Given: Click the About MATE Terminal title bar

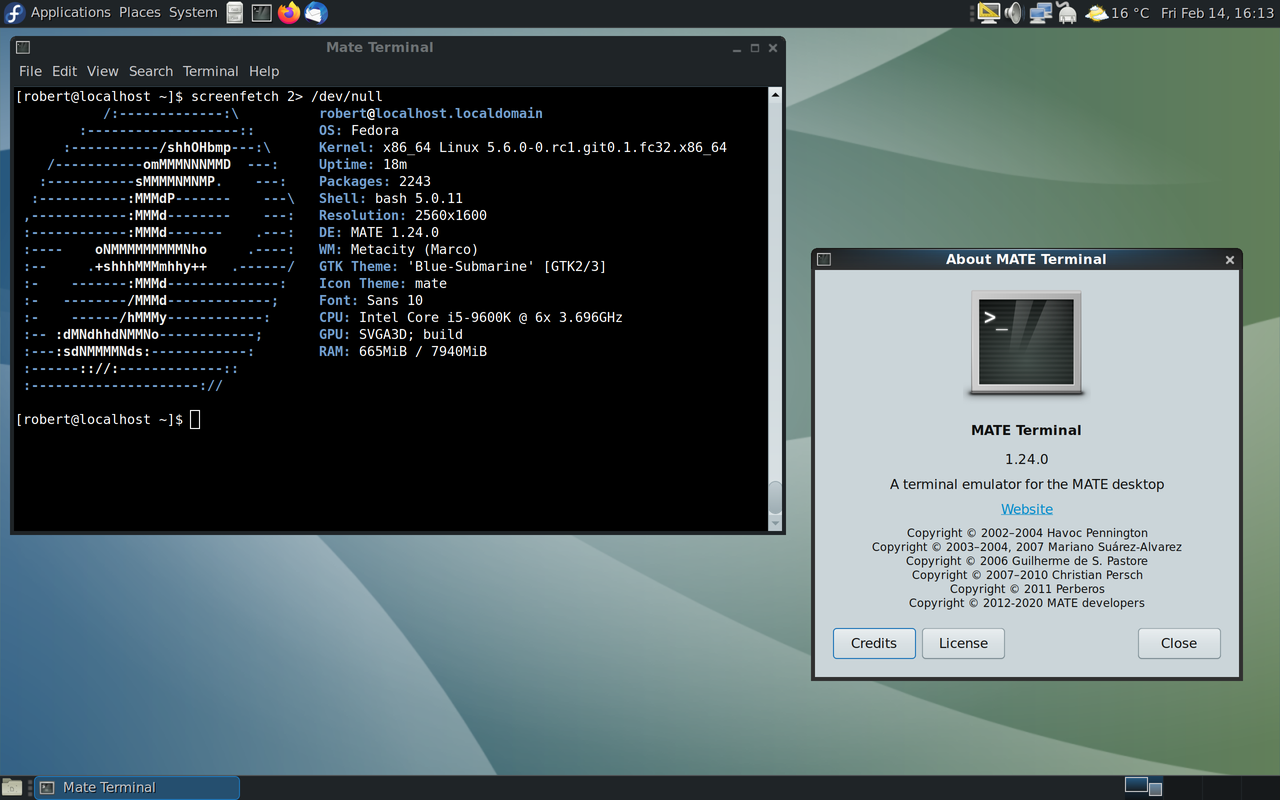Looking at the screenshot, I should click(x=1026, y=259).
